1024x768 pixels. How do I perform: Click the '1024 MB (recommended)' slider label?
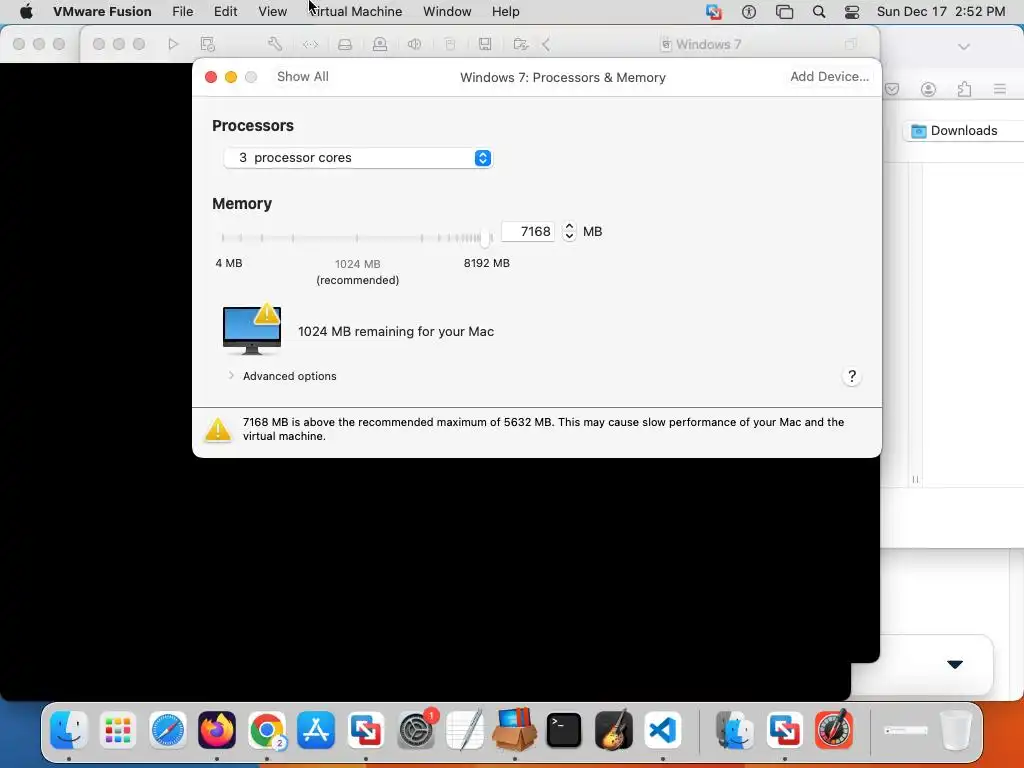point(358,272)
